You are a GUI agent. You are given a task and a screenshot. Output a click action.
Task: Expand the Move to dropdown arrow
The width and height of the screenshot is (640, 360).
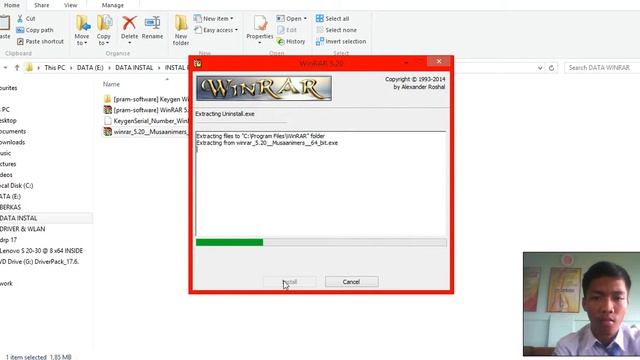coord(86,43)
